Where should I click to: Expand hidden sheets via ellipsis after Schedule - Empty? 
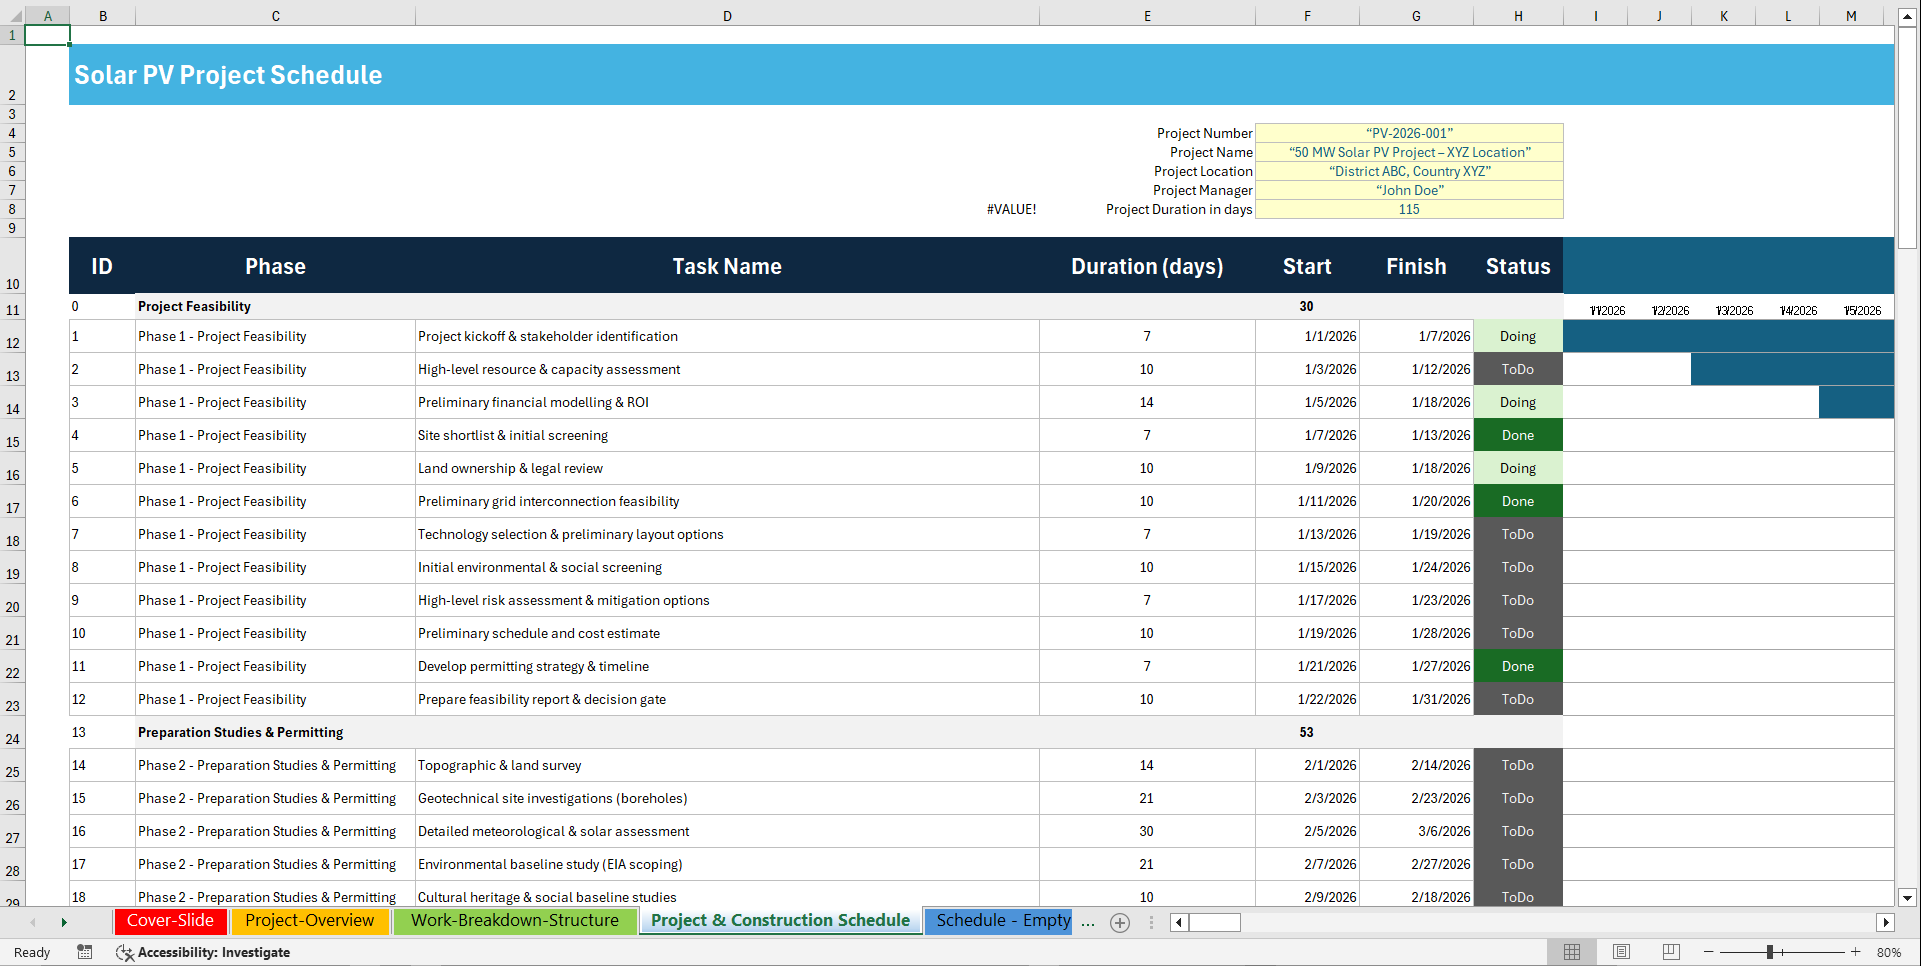(1088, 923)
